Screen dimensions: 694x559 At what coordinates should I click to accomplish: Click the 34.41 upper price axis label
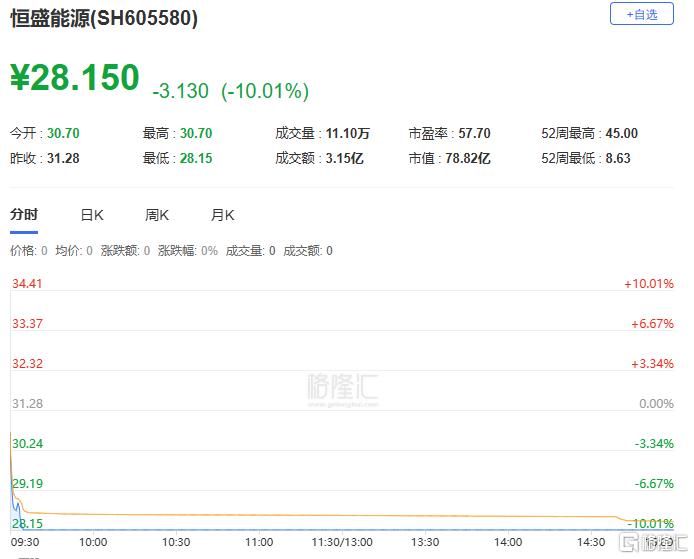click(x=26, y=284)
